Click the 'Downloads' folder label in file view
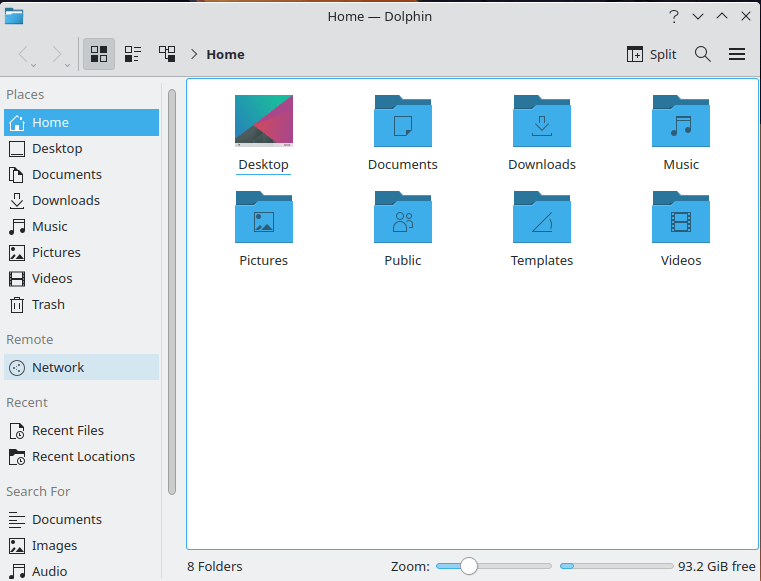 coord(542,165)
